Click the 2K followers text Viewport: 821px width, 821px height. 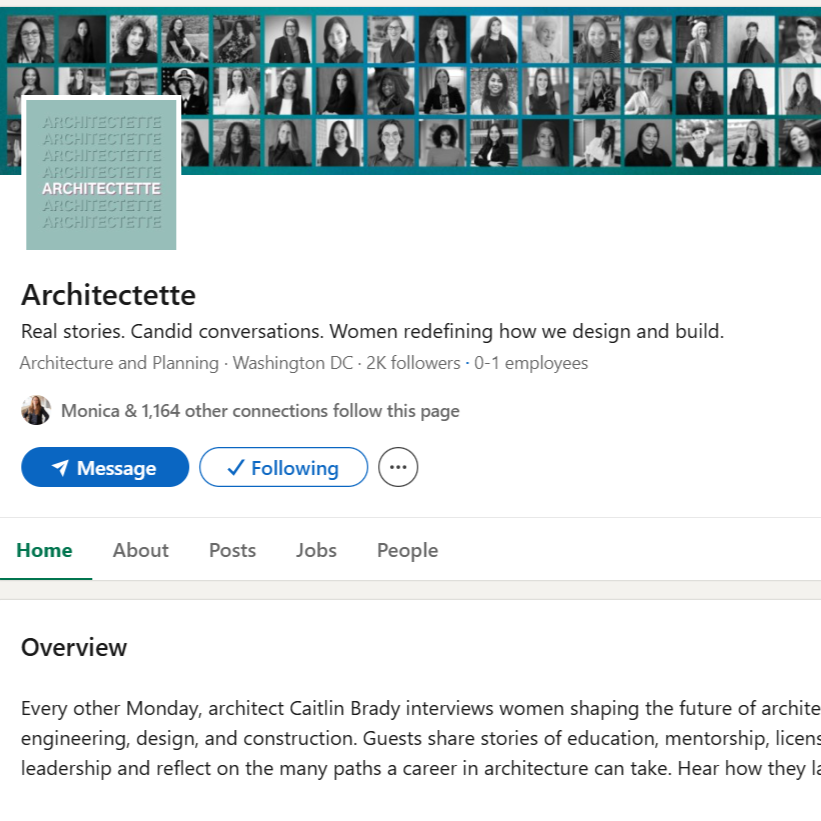413,363
